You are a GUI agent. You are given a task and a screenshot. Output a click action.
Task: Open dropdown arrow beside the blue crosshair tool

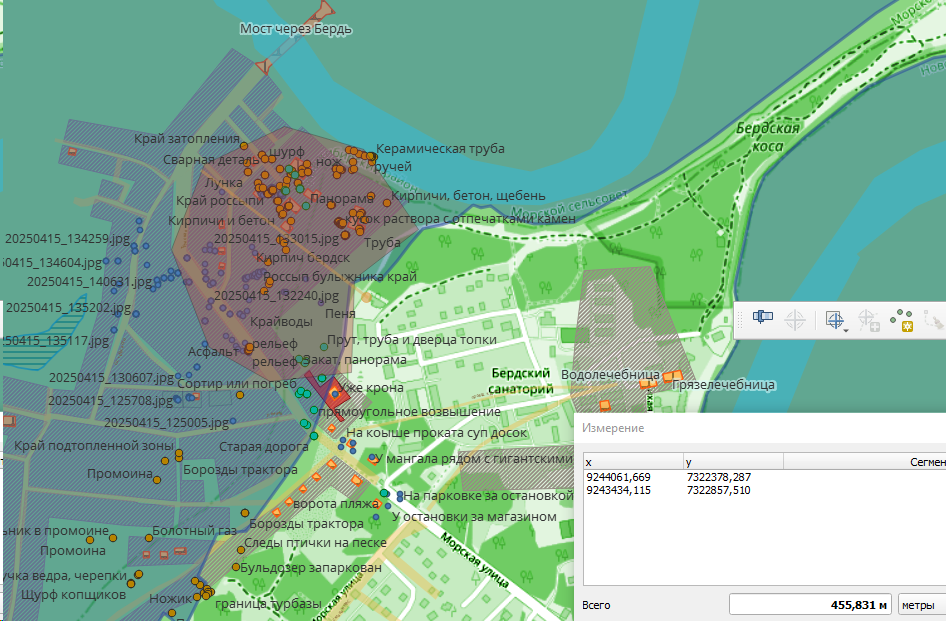[x=846, y=328]
